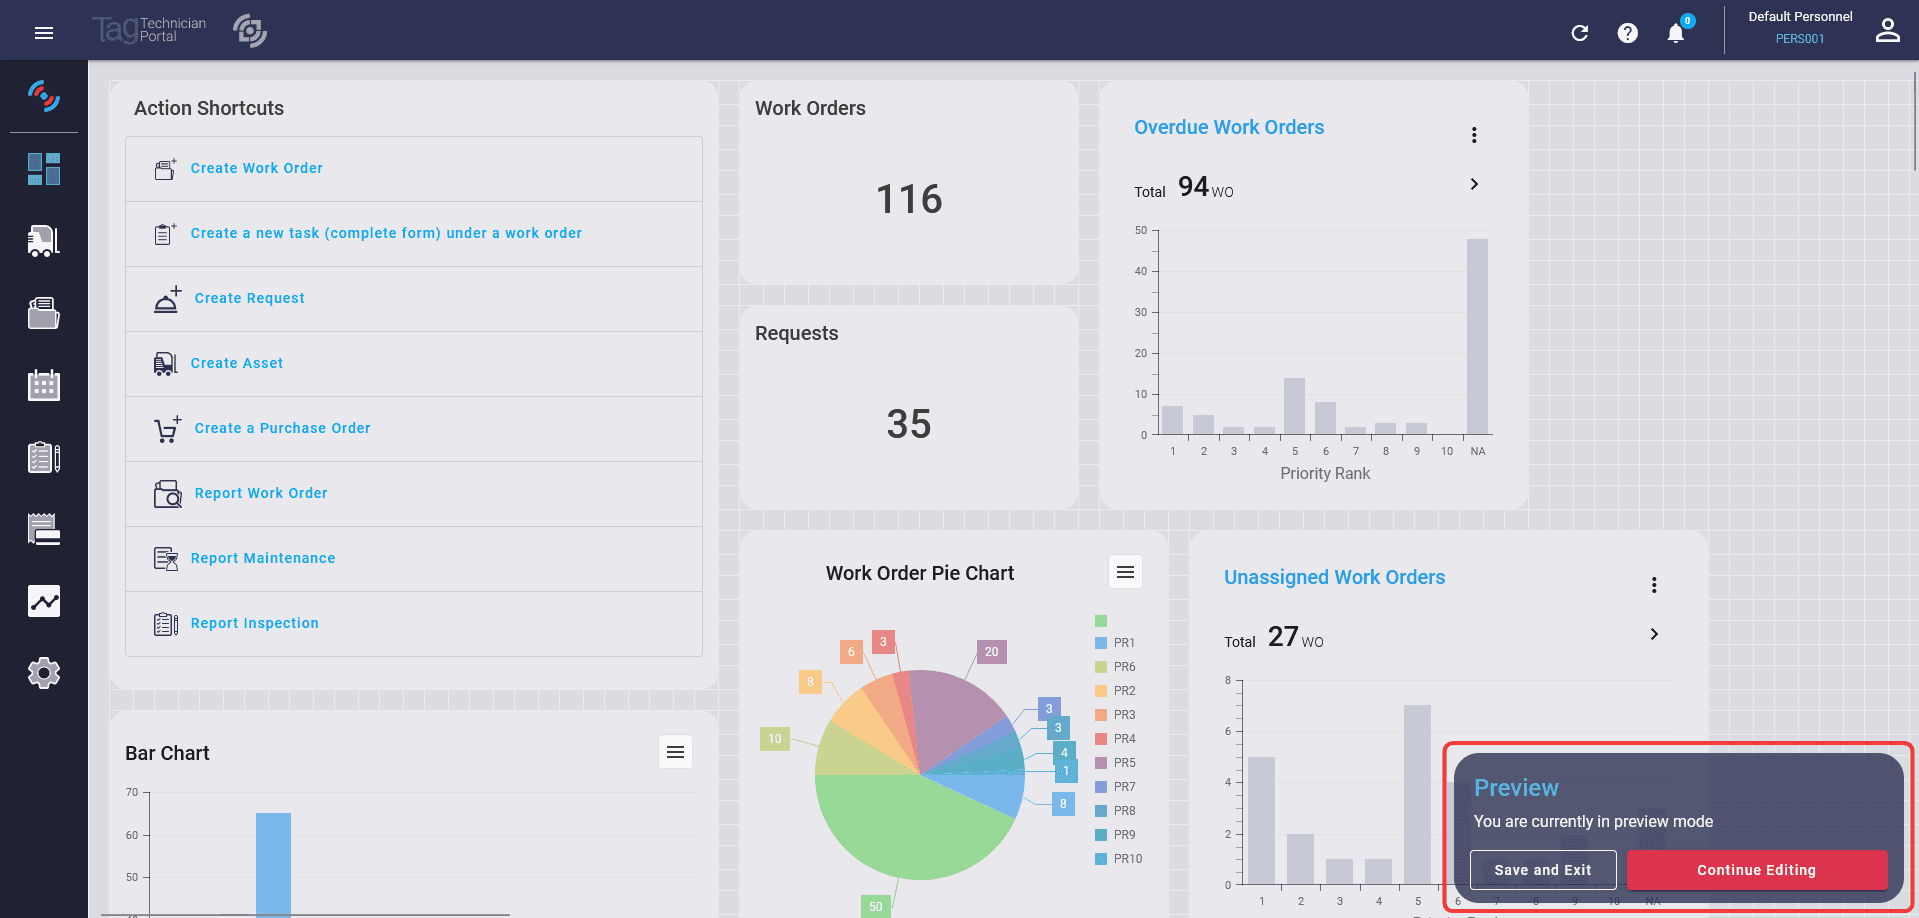Toggle PR6 legend entry in pie chart
Viewport: 1919px width, 918px height.
[x=1115, y=667]
